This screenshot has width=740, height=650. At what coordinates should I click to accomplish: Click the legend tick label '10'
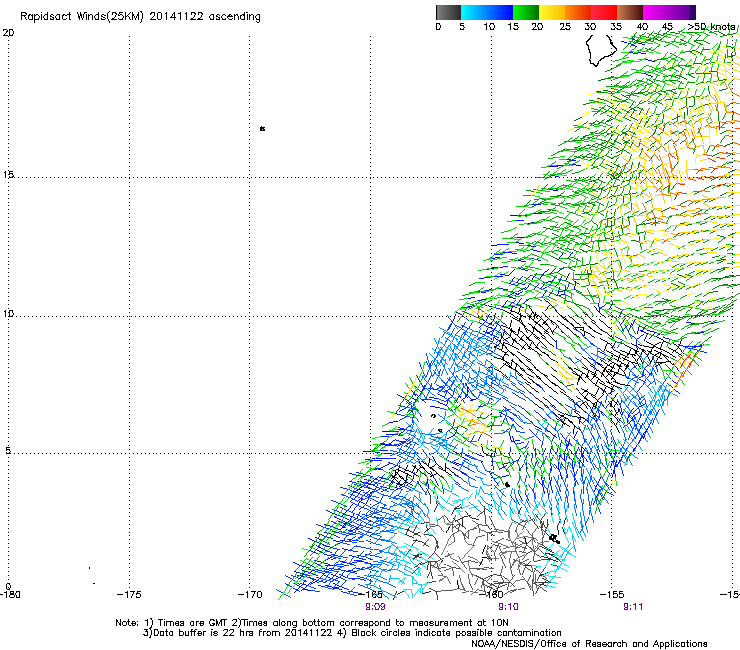click(489, 27)
